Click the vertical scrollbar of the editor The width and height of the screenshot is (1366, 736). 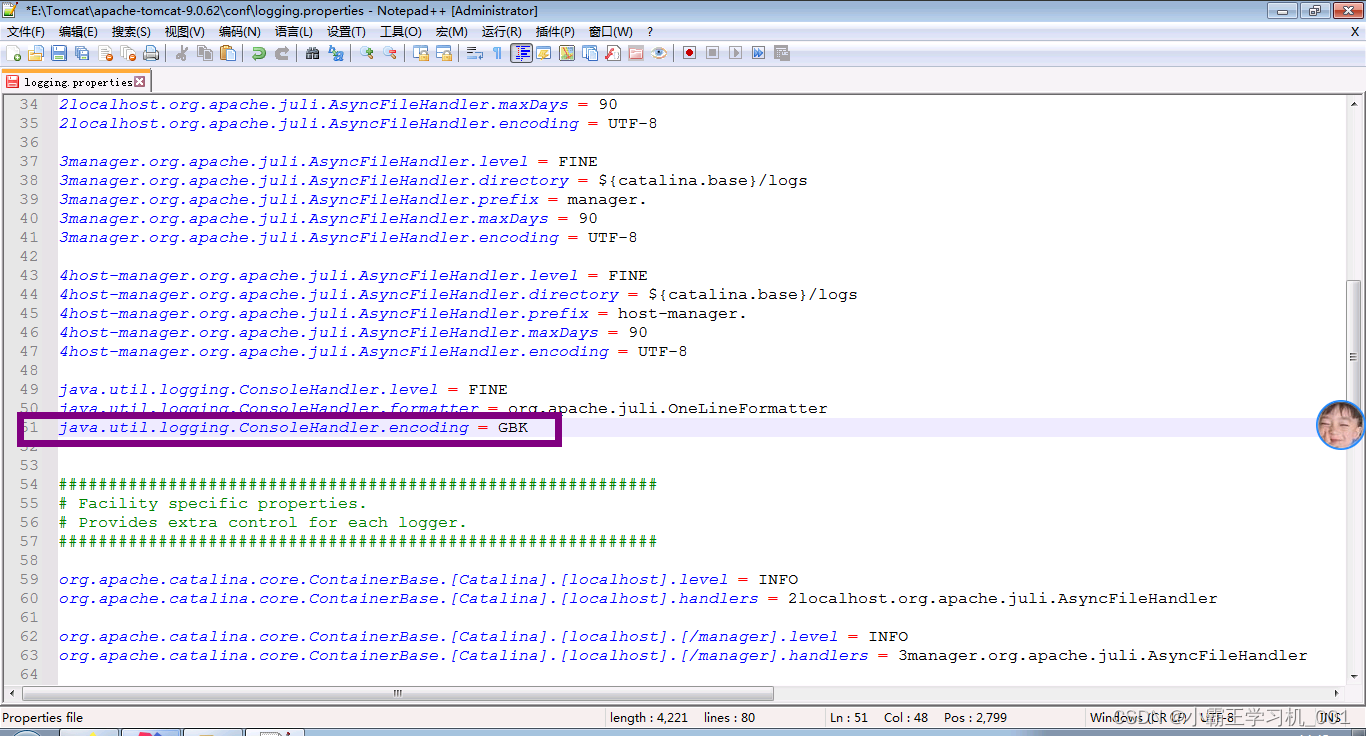pyautogui.click(x=1352, y=390)
